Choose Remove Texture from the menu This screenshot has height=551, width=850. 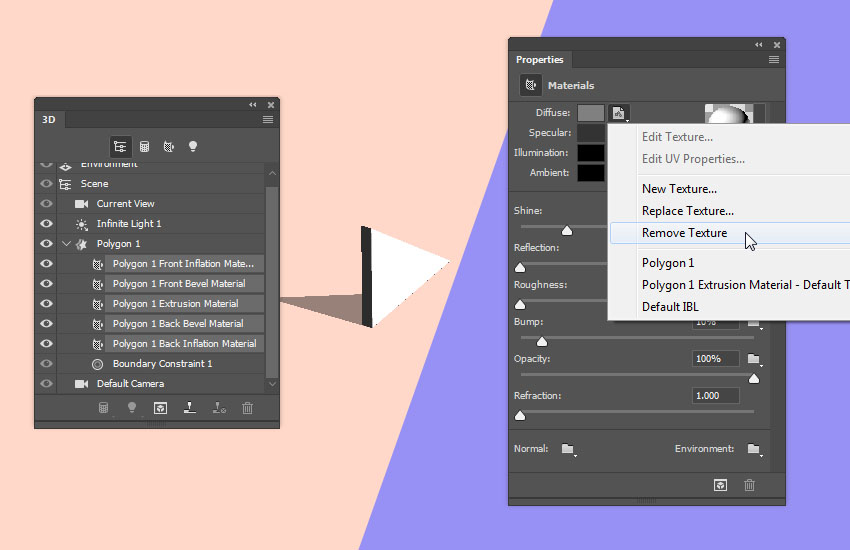729,233
